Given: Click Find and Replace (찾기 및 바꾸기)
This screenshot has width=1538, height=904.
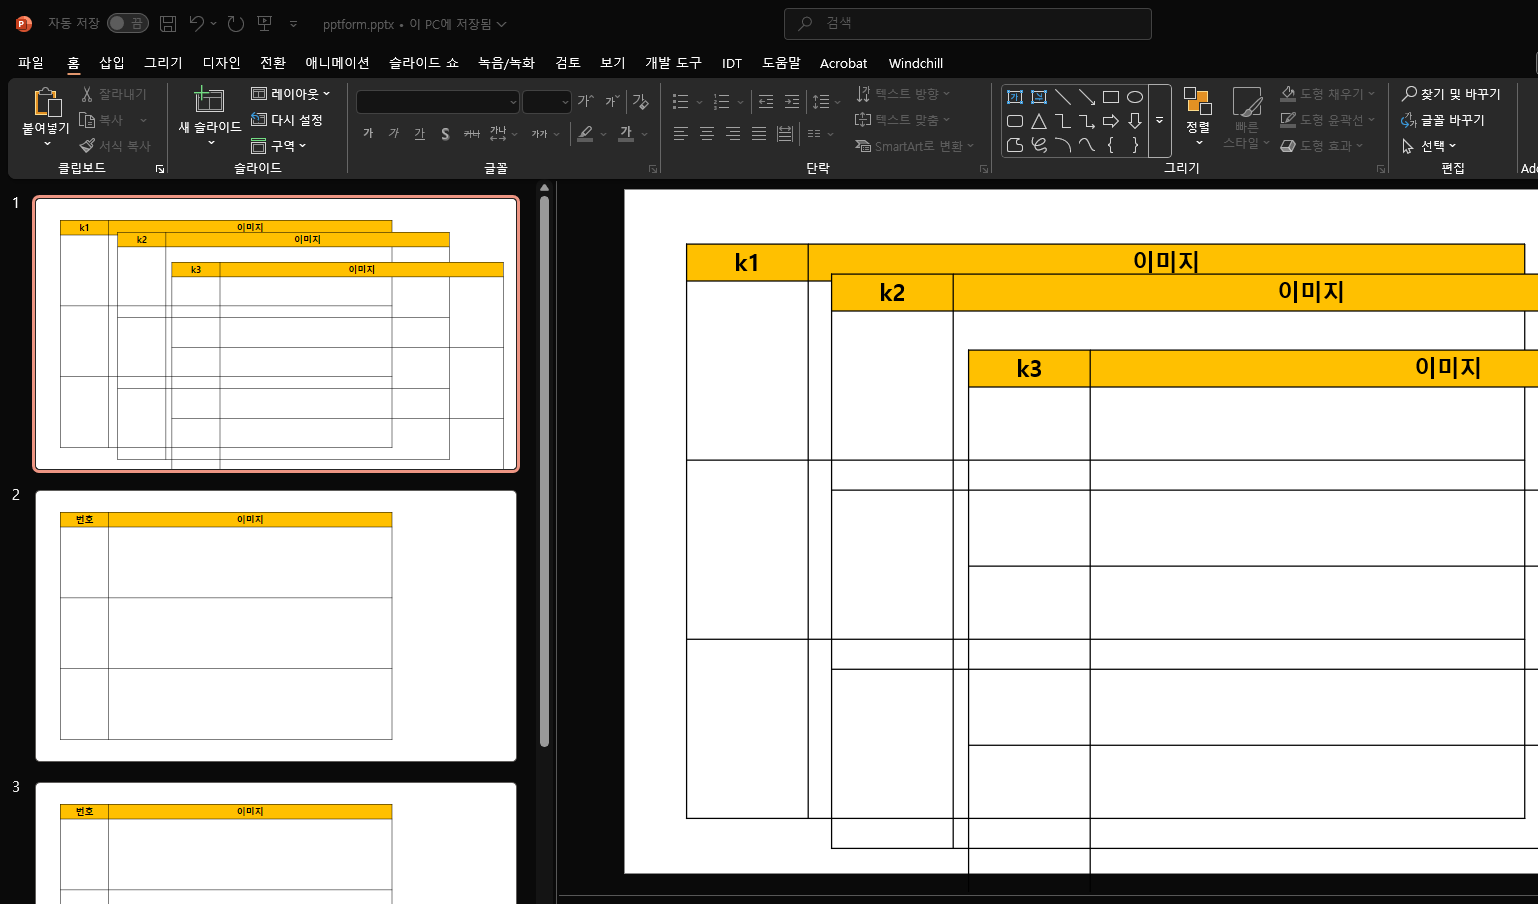Looking at the screenshot, I should [x=1451, y=93].
